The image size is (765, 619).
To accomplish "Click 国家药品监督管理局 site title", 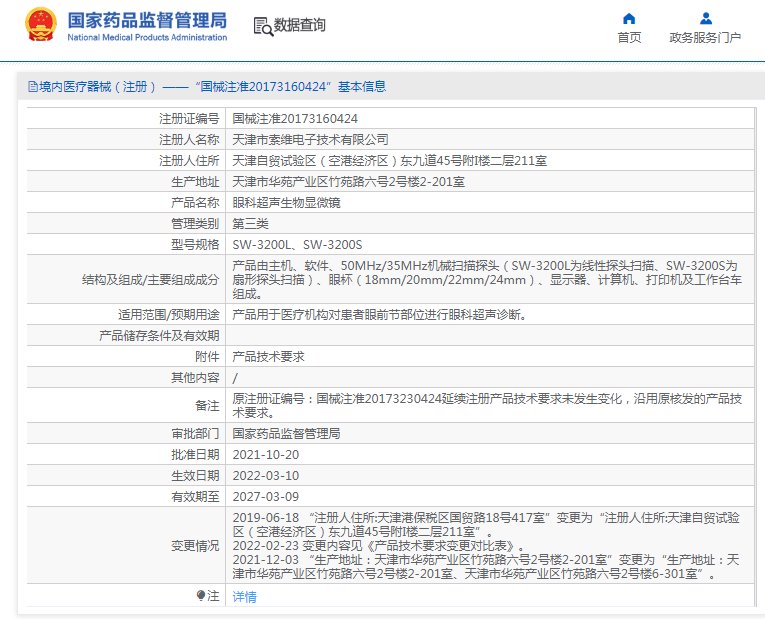I will point(147,20).
